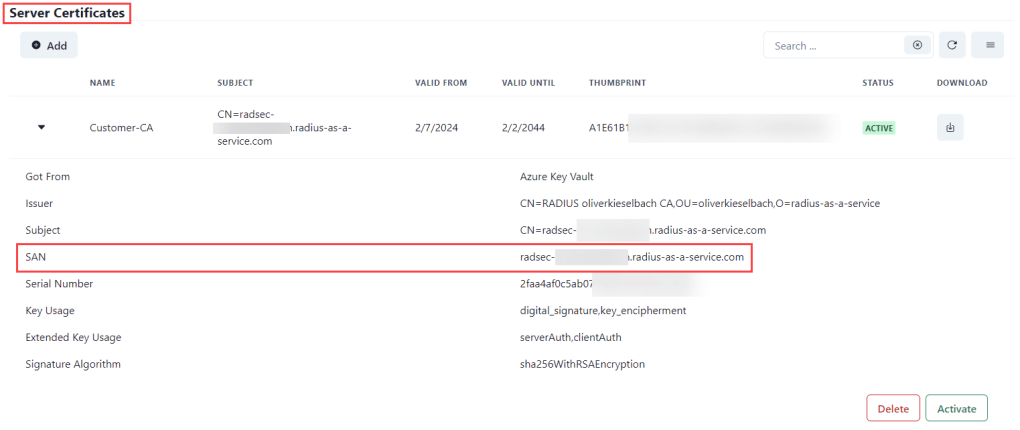
Task: Sort by the Valid From column header
Action: (x=441, y=83)
